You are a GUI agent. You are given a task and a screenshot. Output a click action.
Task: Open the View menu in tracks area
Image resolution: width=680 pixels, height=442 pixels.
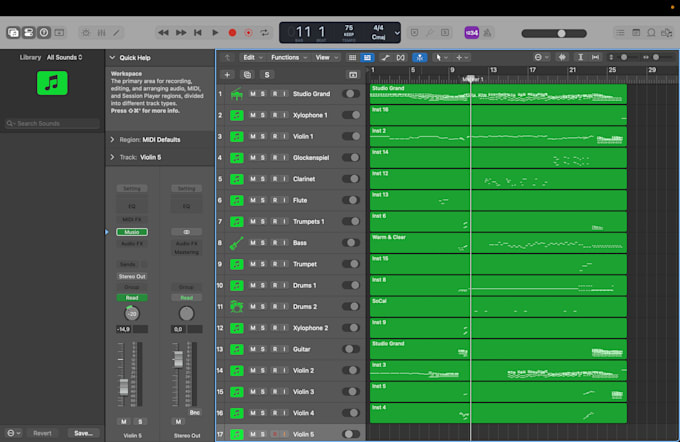[326, 57]
